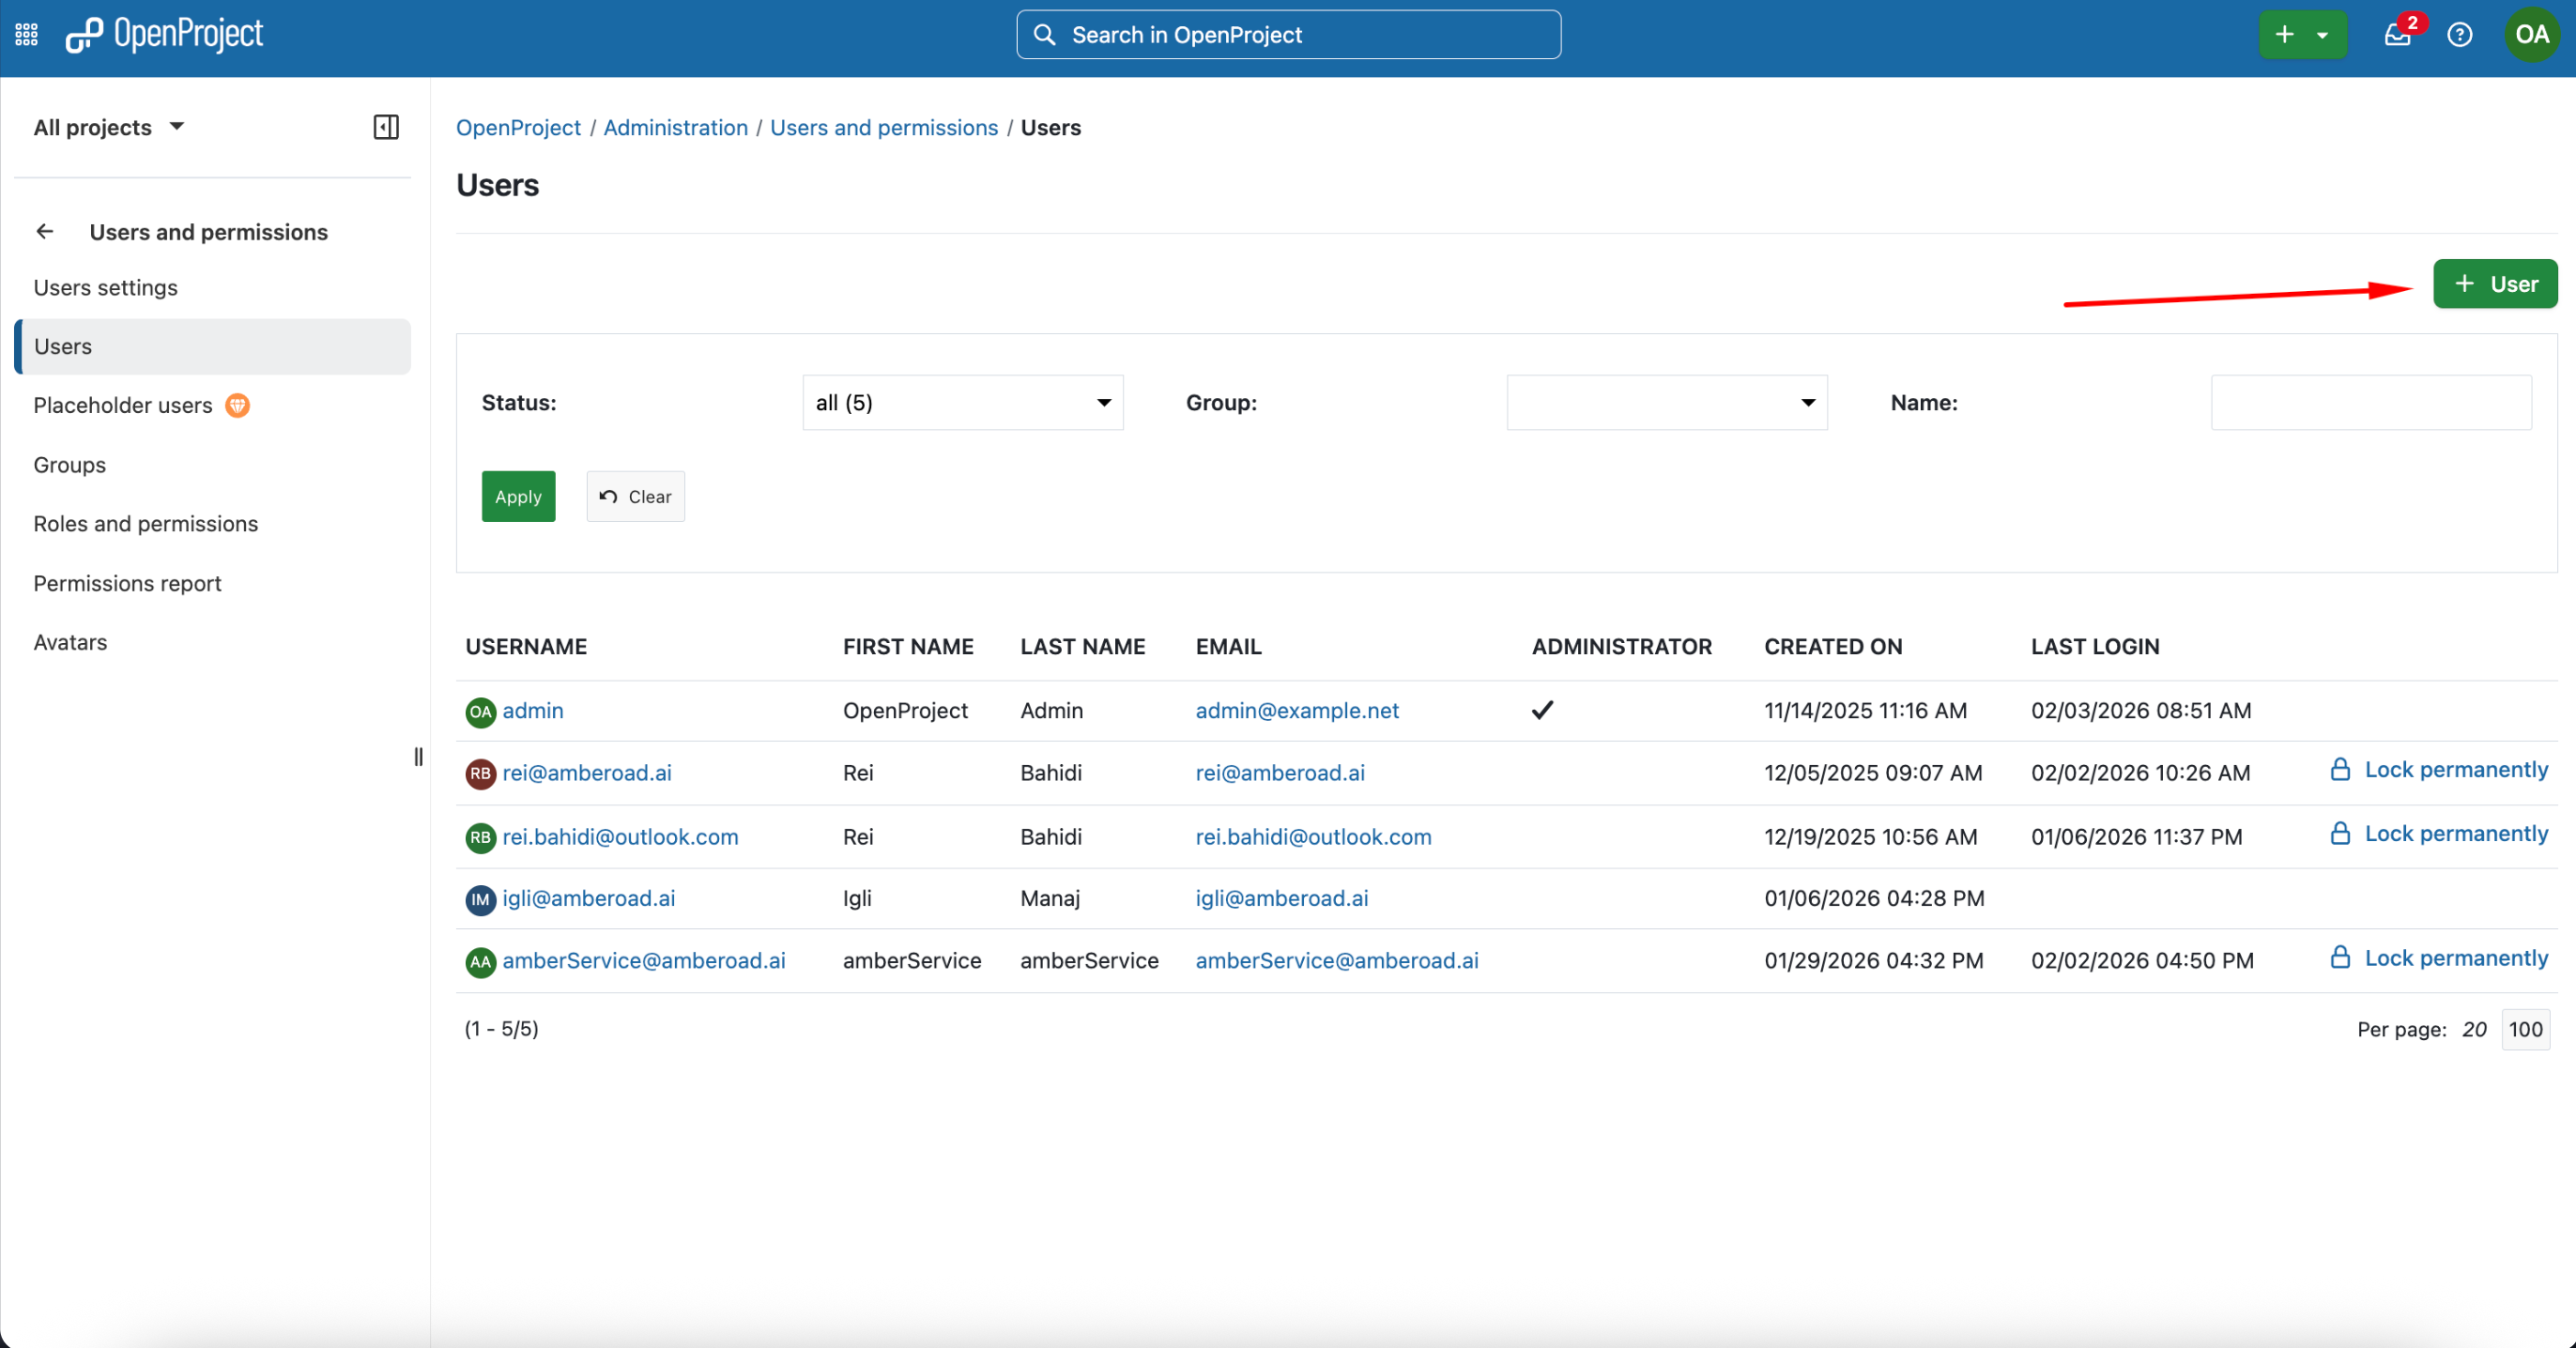
Task: Open the Status filter dropdown
Action: coord(963,403)
